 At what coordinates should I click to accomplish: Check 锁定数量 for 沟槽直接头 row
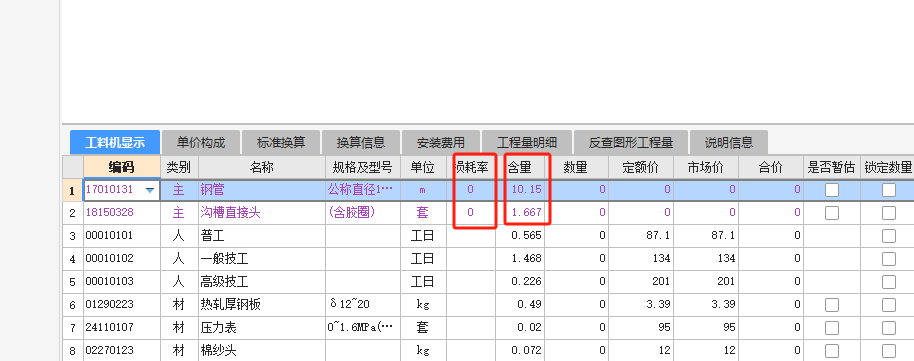coord(888,213)
